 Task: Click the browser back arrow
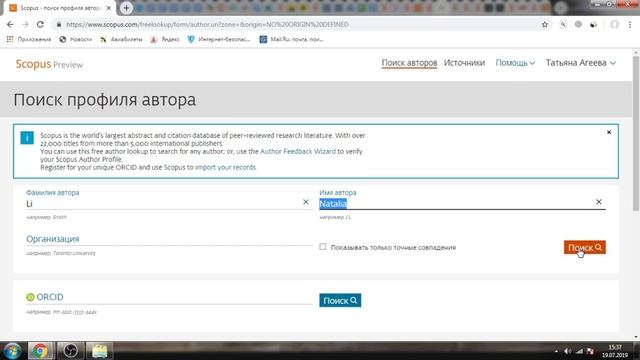pos(10,24)
